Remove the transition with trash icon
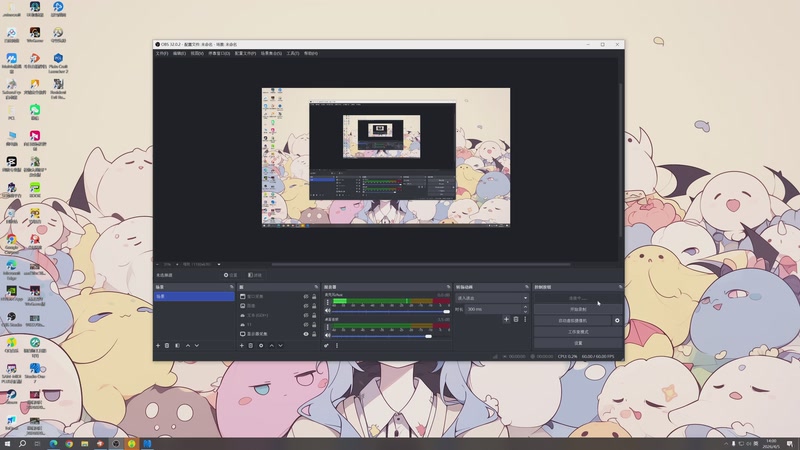Viewport: 800px width, 450px height. point(516,319)
